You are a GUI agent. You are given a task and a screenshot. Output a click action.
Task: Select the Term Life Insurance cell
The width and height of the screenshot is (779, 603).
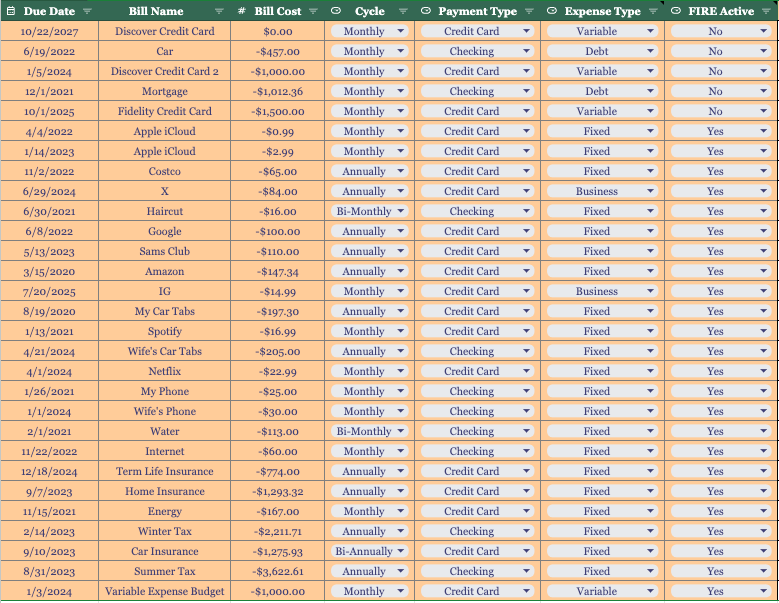(164, 471)
